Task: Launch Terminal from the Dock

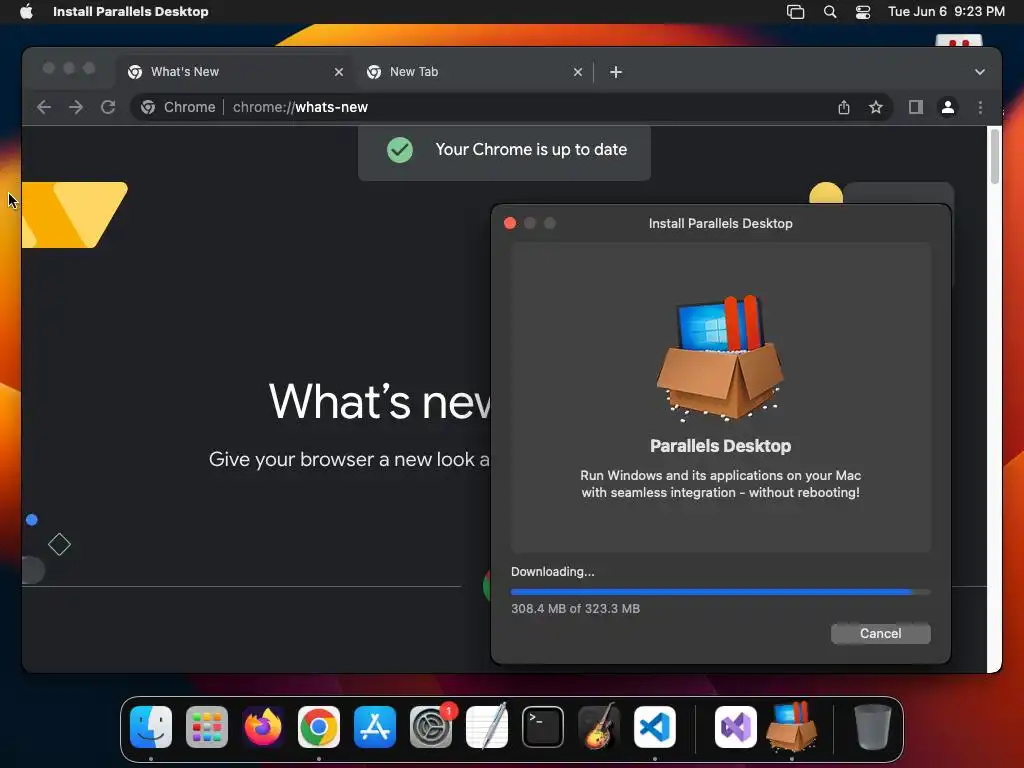Action: (543, 727)
